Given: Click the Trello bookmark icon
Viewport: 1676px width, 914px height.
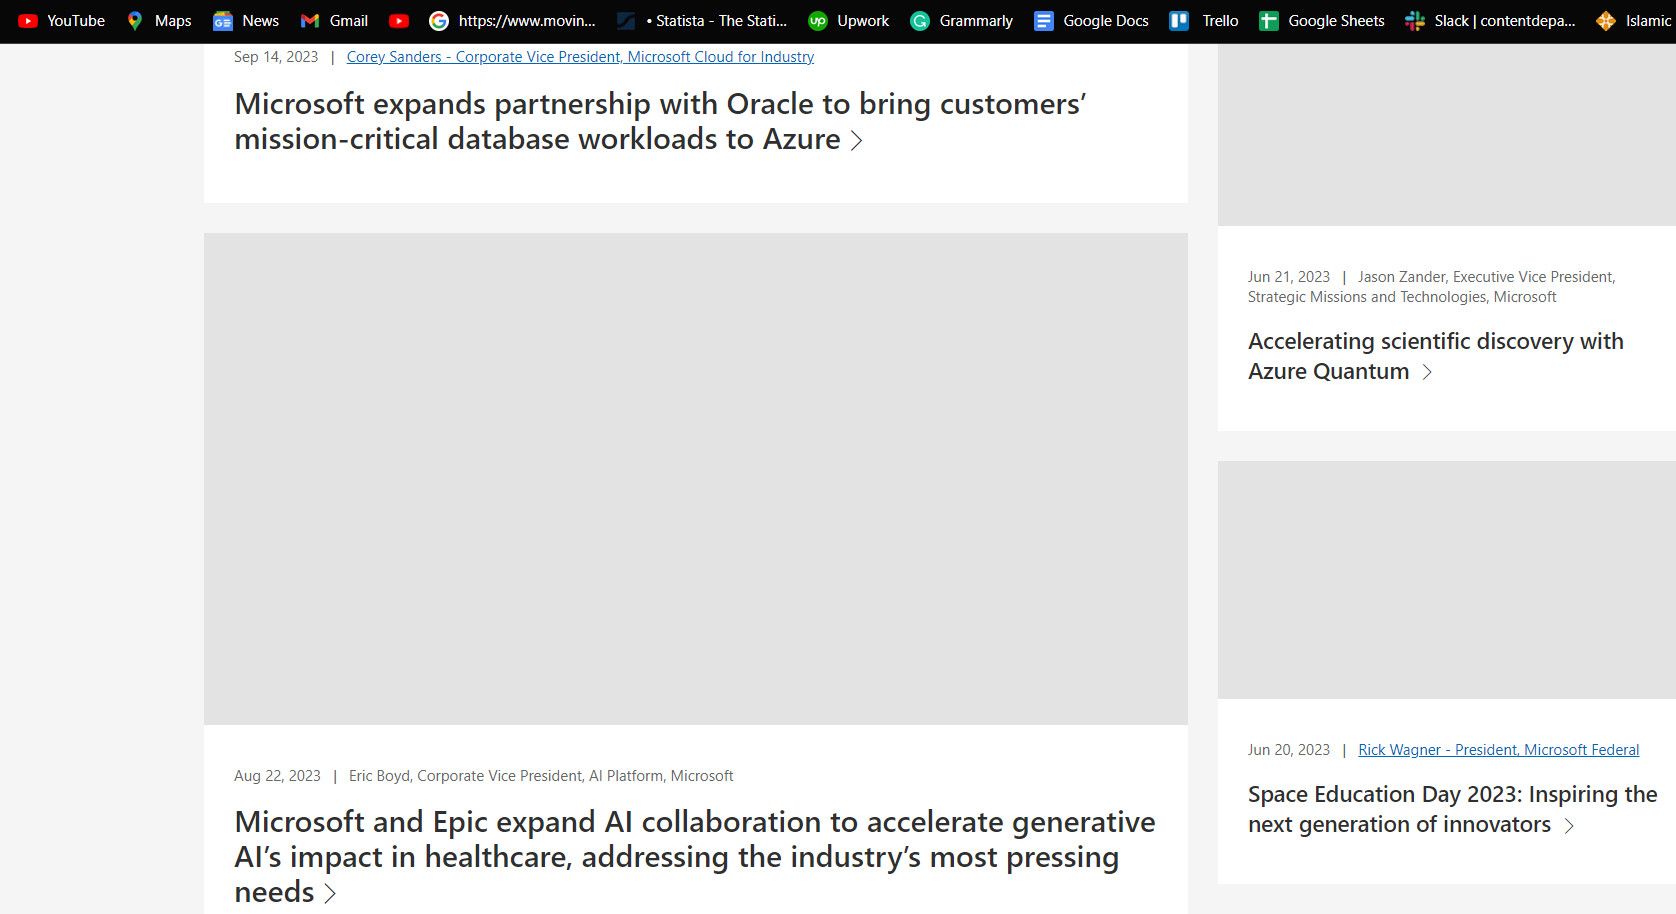Looking at the screenshot, I should 1180,21.
